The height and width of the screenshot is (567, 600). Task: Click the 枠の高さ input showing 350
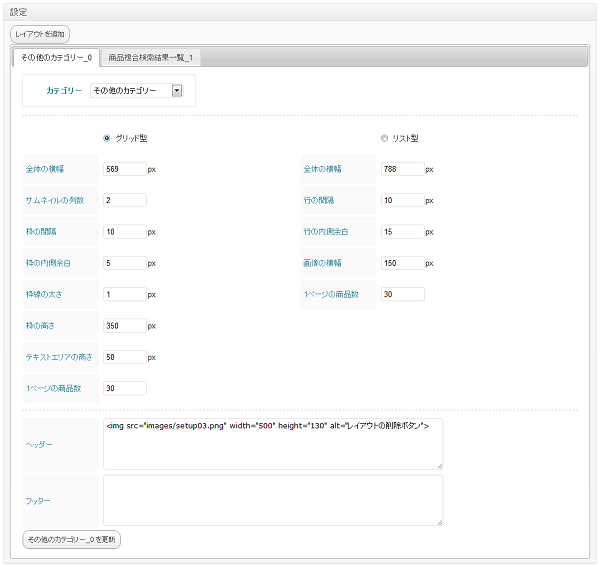(x=125, y=326)
